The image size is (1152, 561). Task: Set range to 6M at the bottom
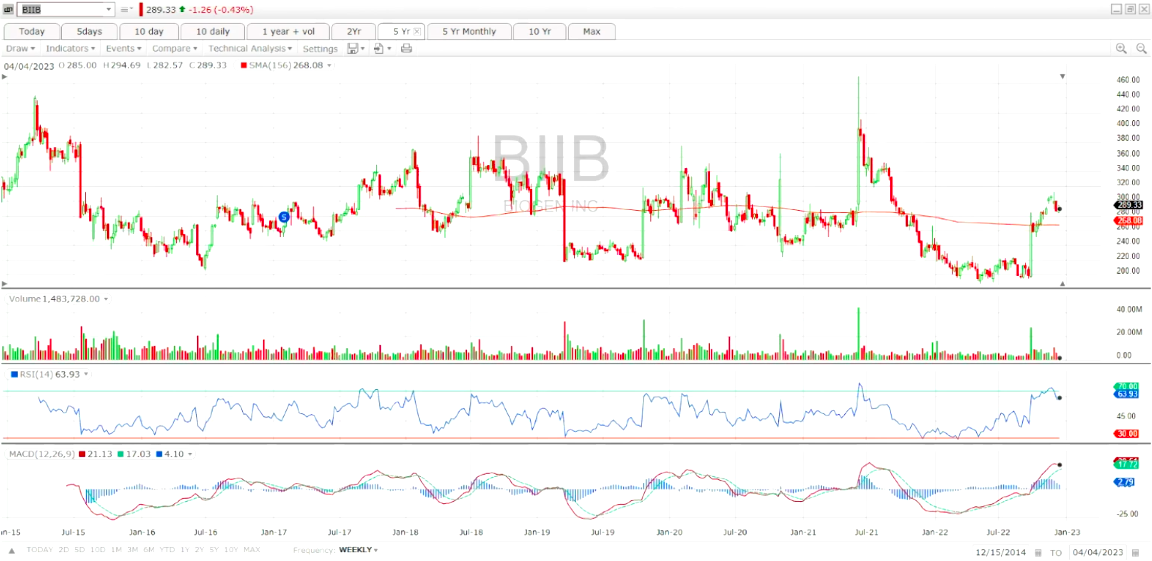click(148, 550)
